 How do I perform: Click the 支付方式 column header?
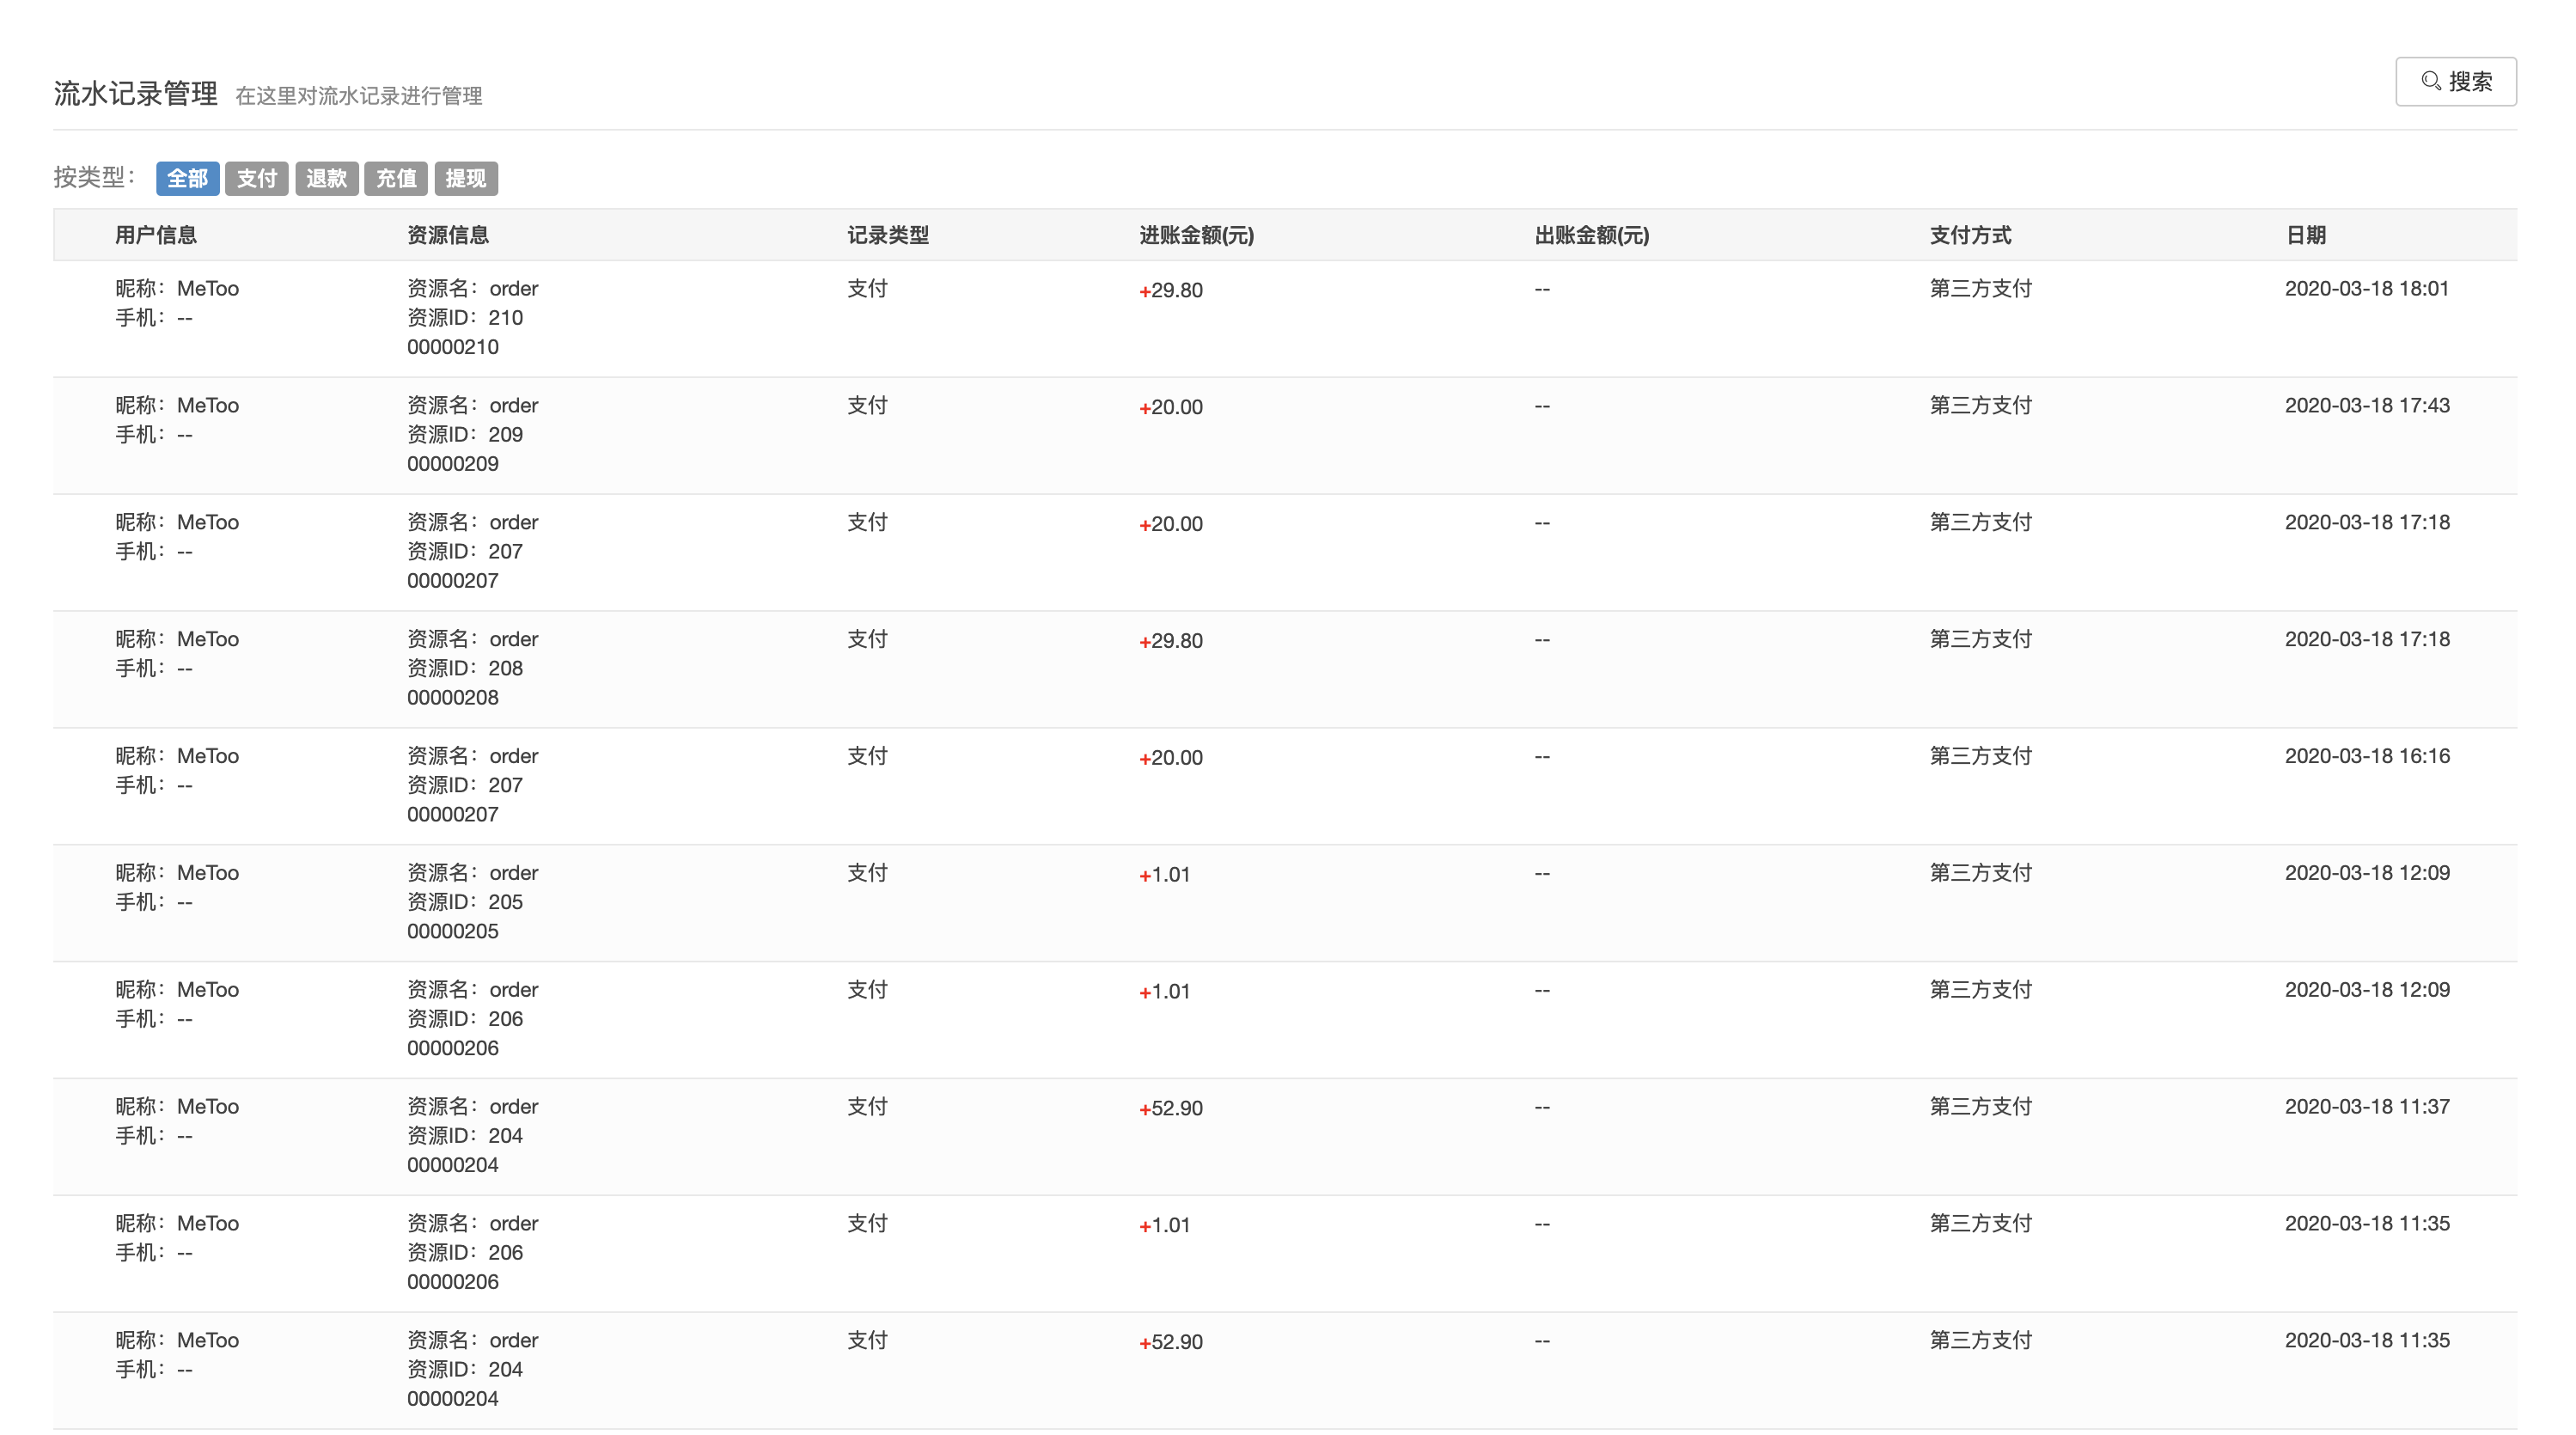click(x=1970, y=235)
